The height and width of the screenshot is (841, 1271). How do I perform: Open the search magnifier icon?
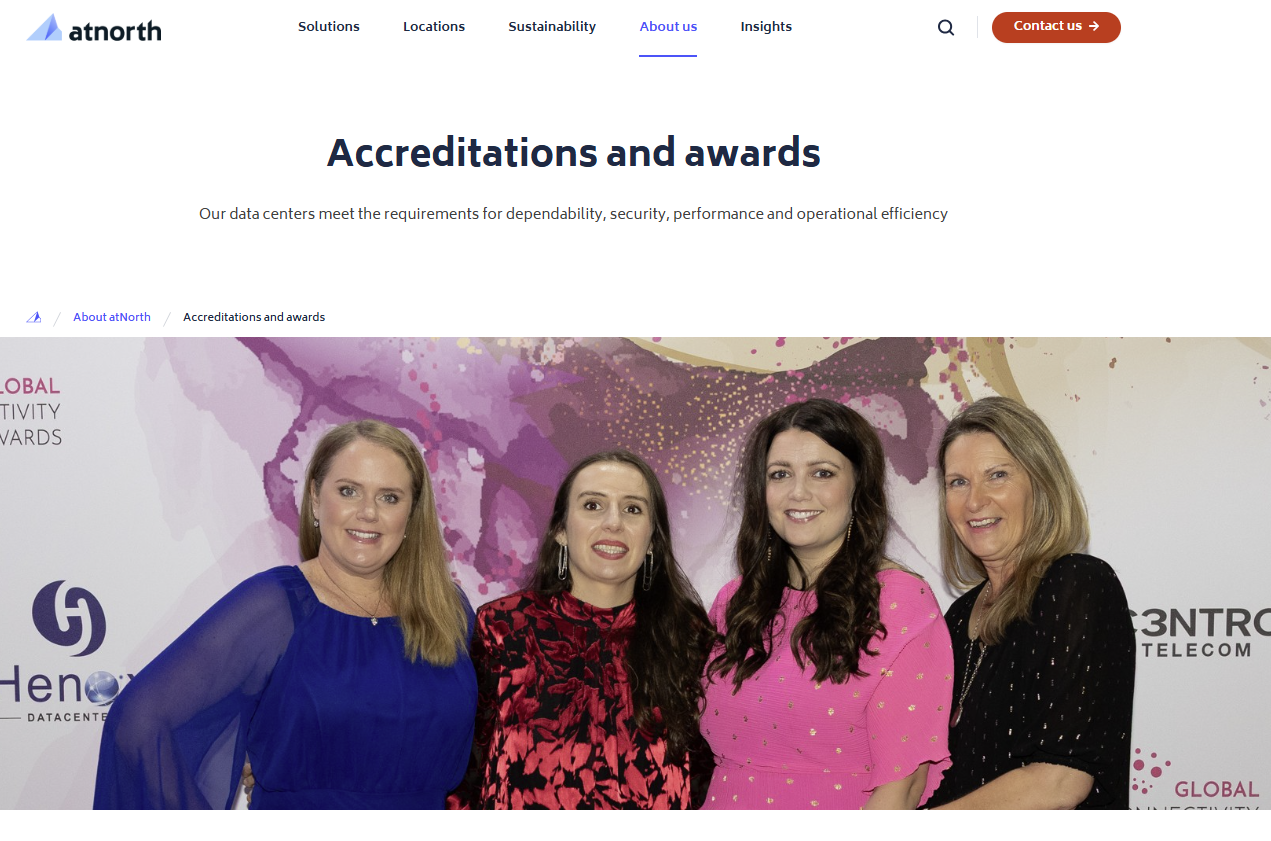(946, 28)
